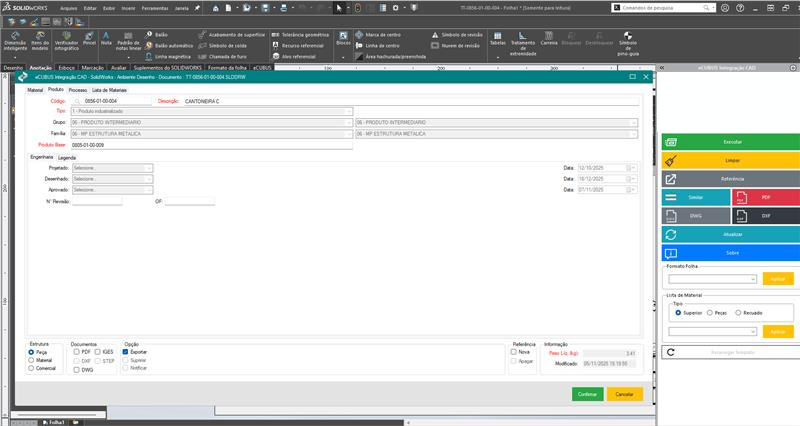Screen dimensions: 800x426
Task: Open the Ferramentas menu
Action: [x=153, y=7]
